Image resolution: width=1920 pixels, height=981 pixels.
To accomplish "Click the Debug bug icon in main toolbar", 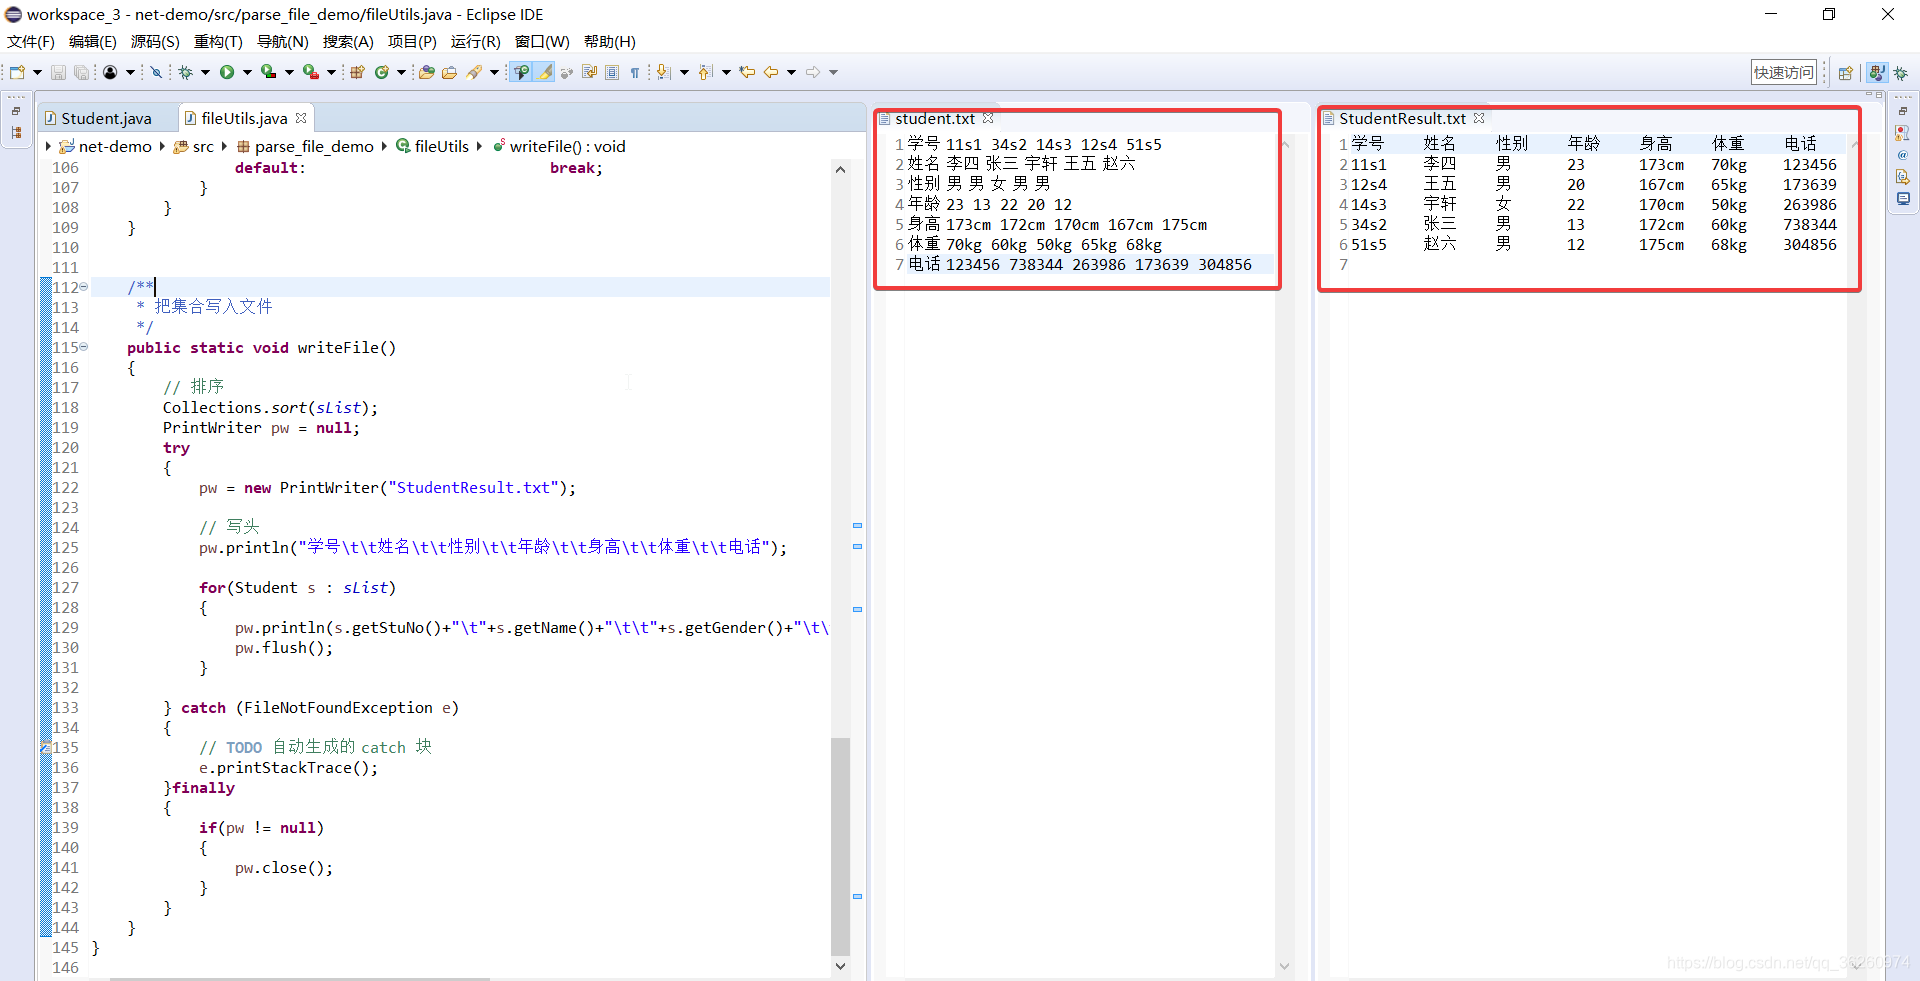I will click(186, 72).
